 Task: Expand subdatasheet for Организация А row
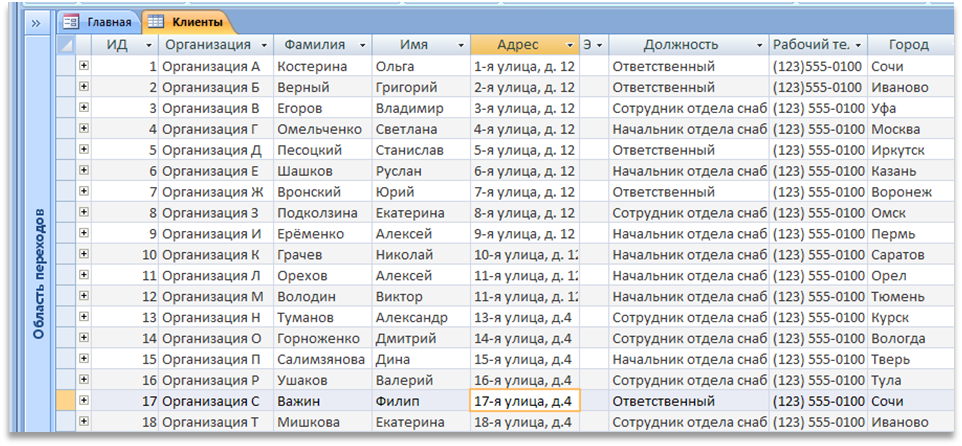84,66
